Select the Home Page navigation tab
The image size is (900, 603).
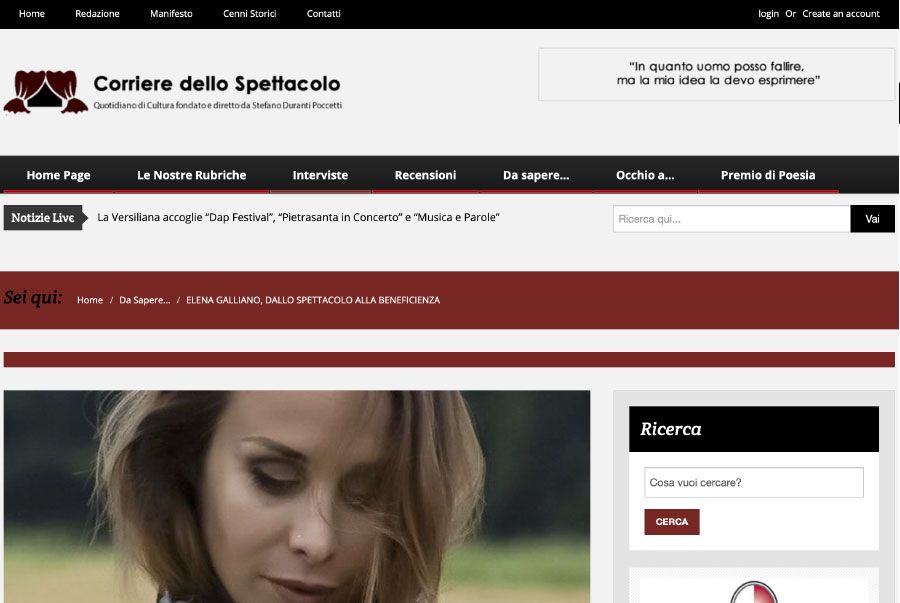tap(59, 175)
